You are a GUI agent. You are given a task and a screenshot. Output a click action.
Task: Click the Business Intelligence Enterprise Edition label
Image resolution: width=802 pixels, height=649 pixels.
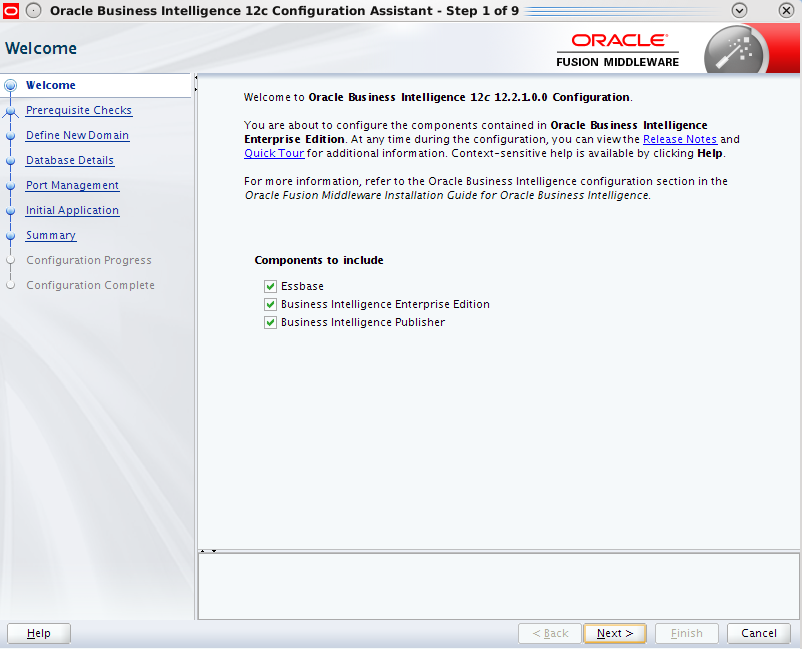[385, 305]
